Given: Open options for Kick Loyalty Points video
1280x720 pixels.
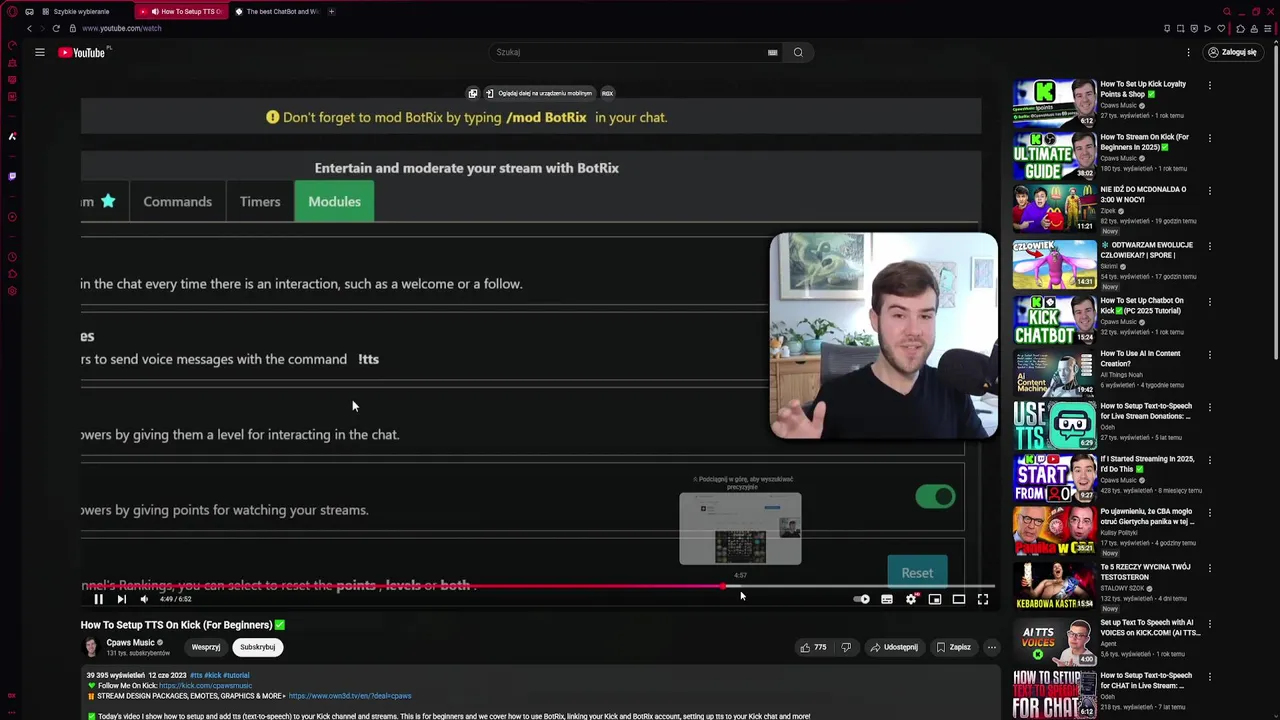Looking at the screenshot, I should (x=1210, y=85).
